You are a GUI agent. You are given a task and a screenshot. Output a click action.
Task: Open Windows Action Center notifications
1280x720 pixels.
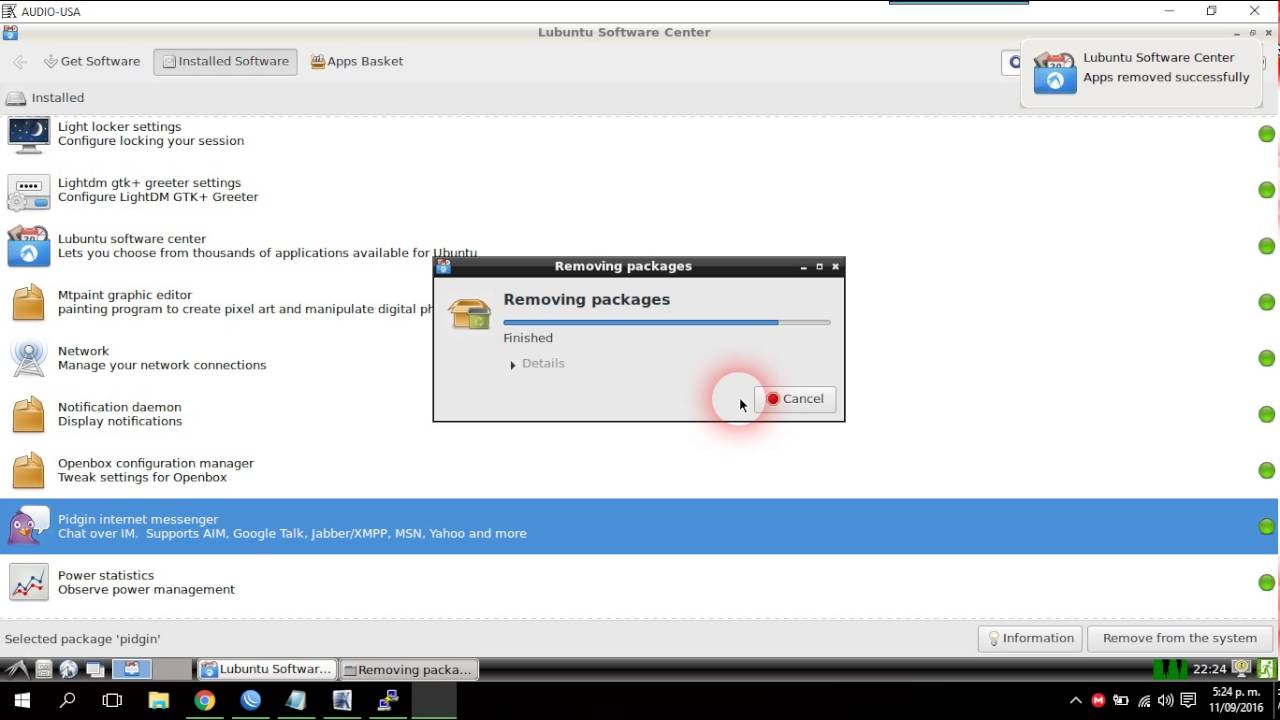[1189, 701]
